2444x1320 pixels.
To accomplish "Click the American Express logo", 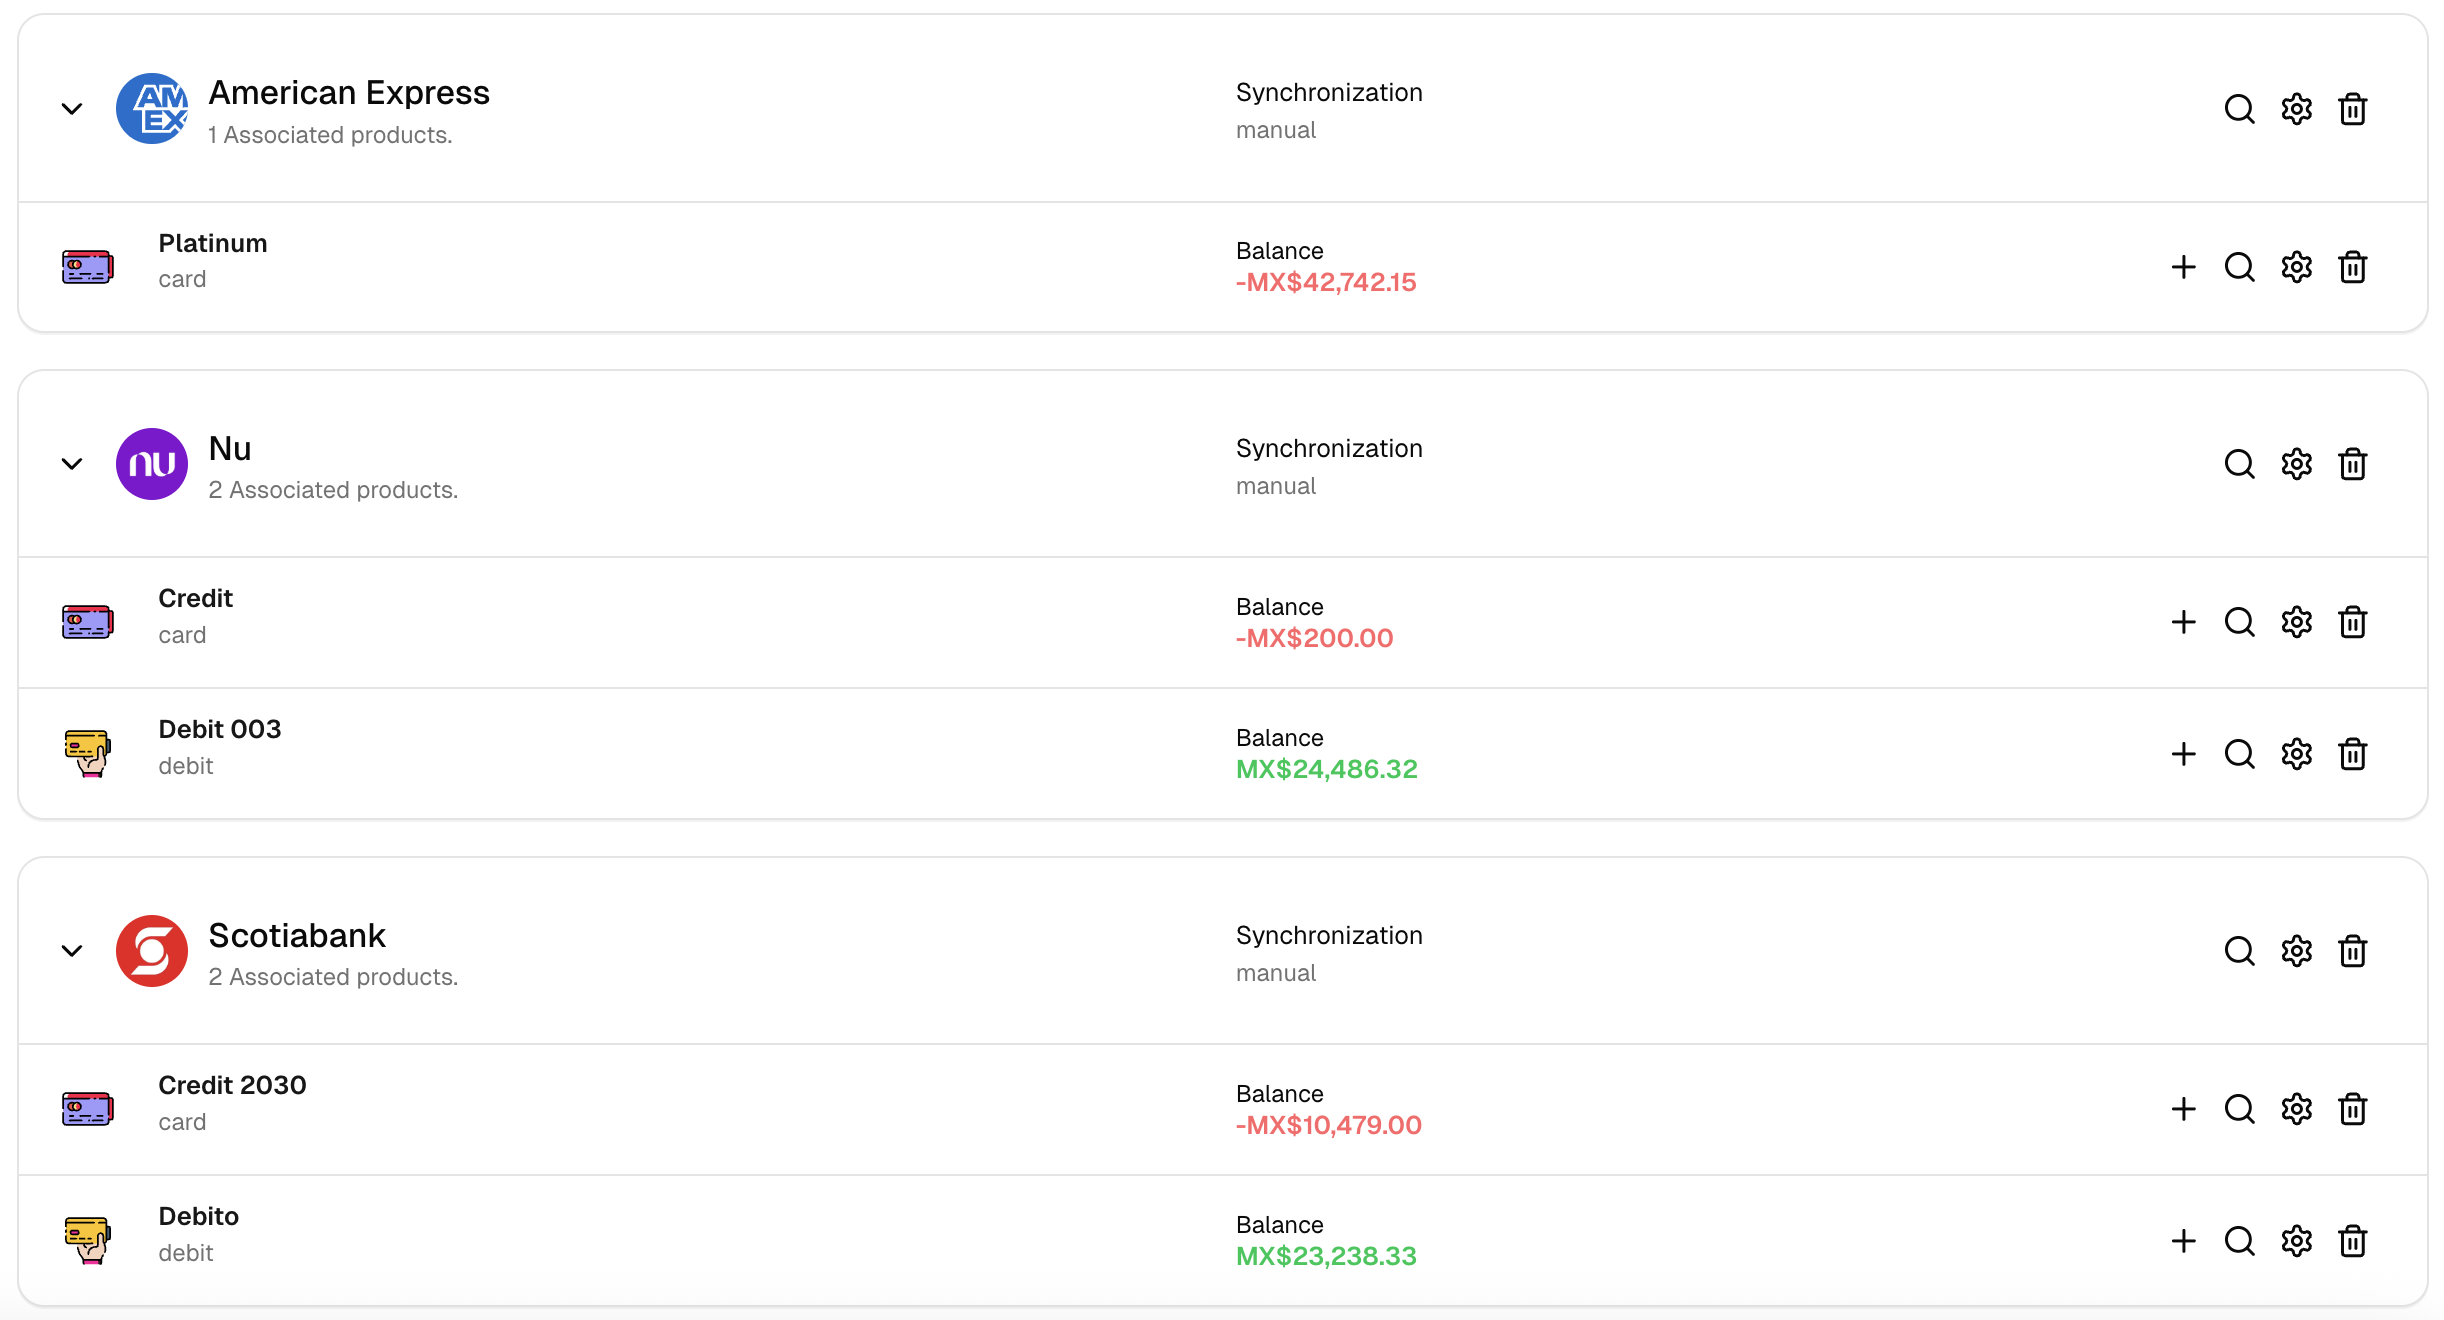I will pos(152,109).
